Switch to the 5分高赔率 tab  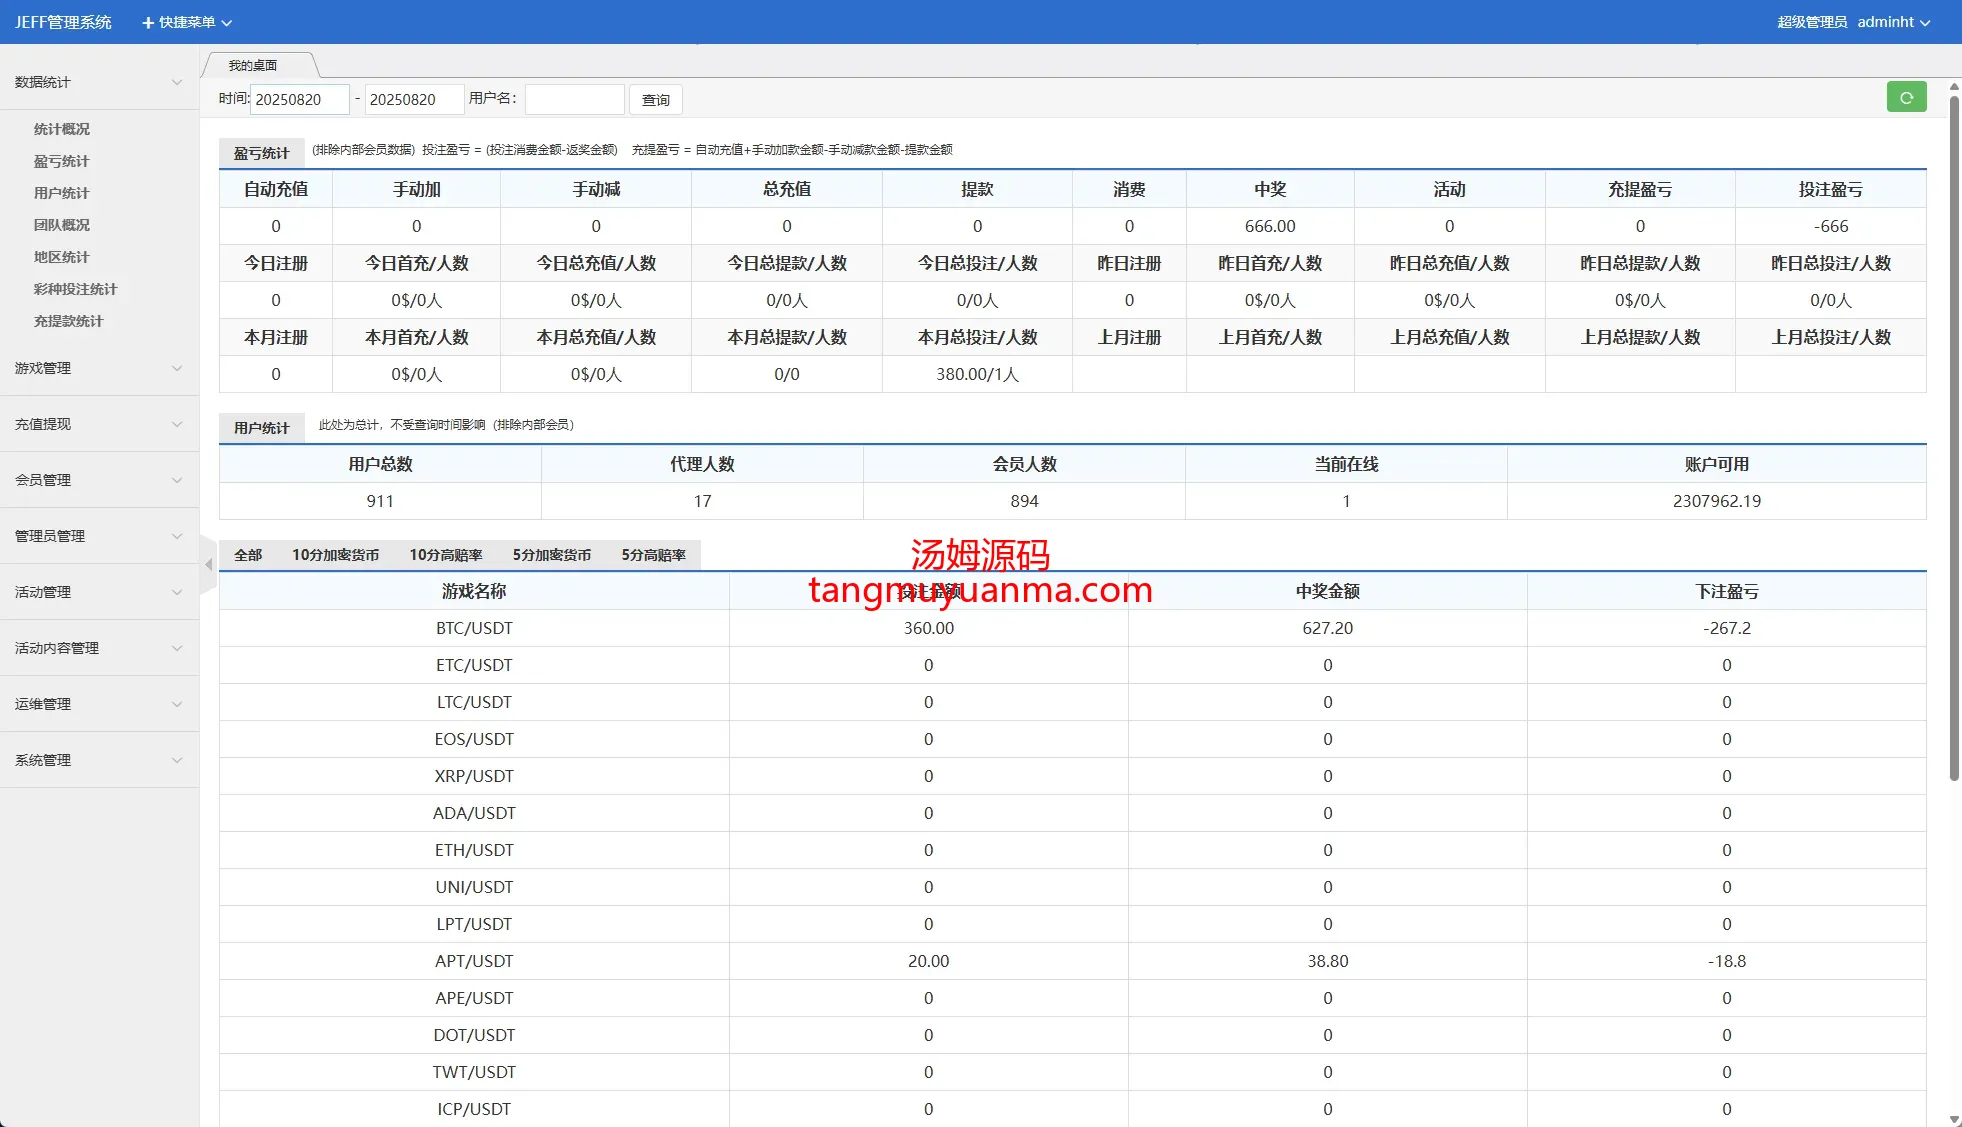pos(653,555)
